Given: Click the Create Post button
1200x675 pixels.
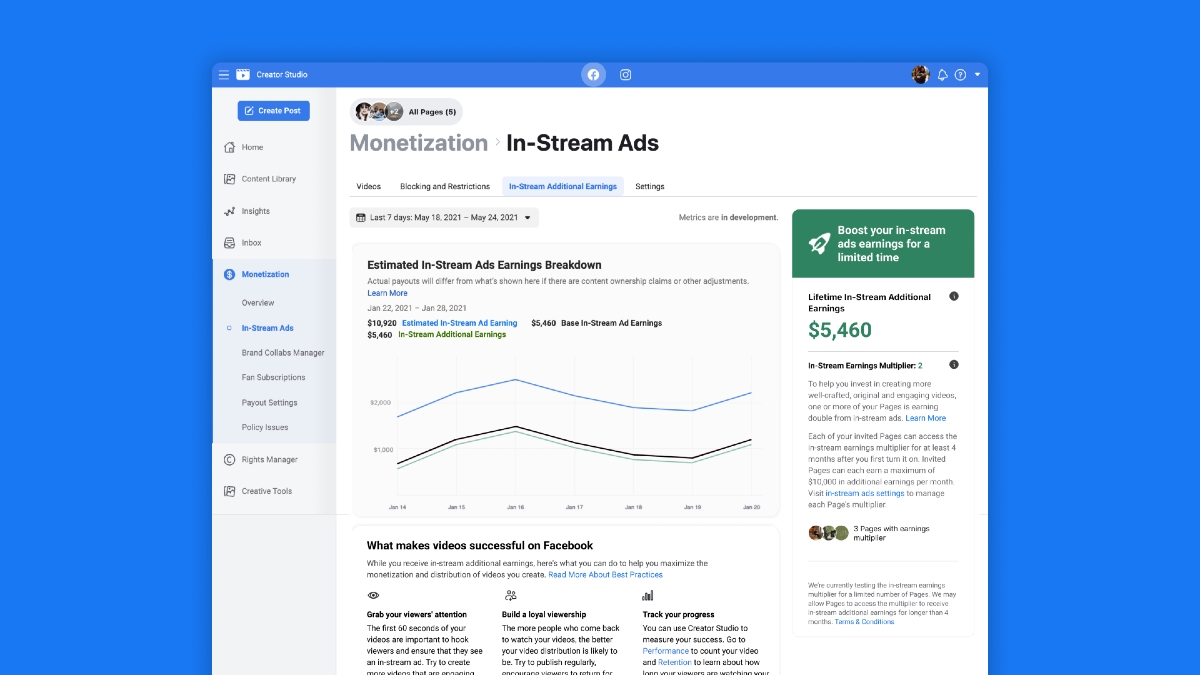Looking at the screenshot, I should [273, 110].
